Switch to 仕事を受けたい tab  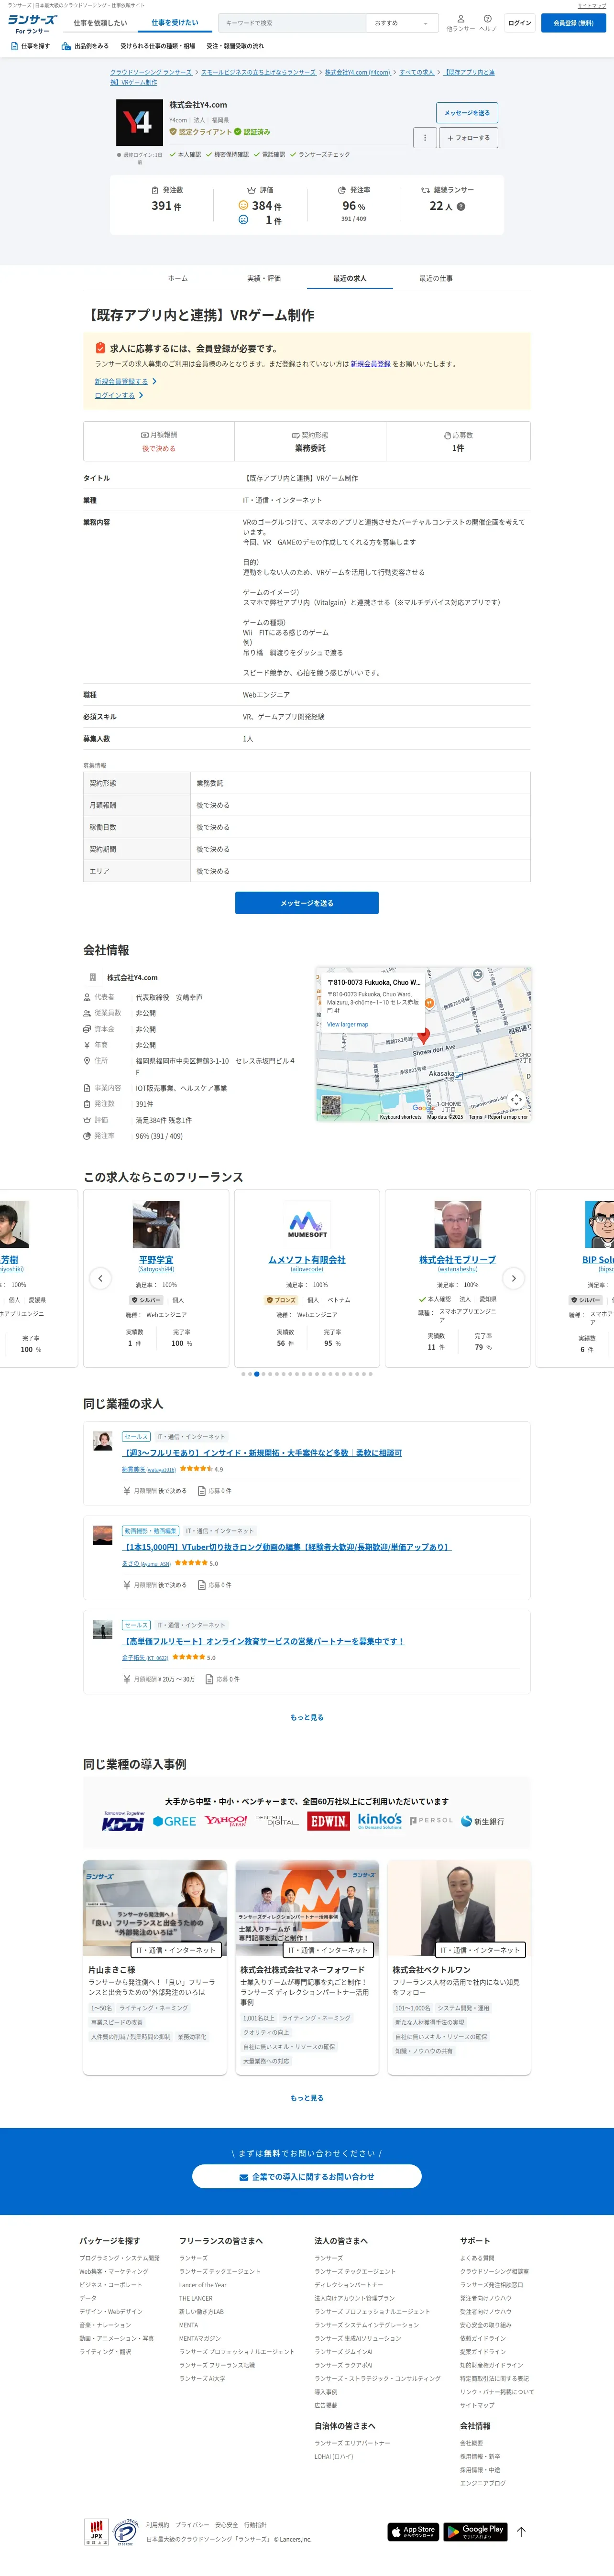(175, 23)
